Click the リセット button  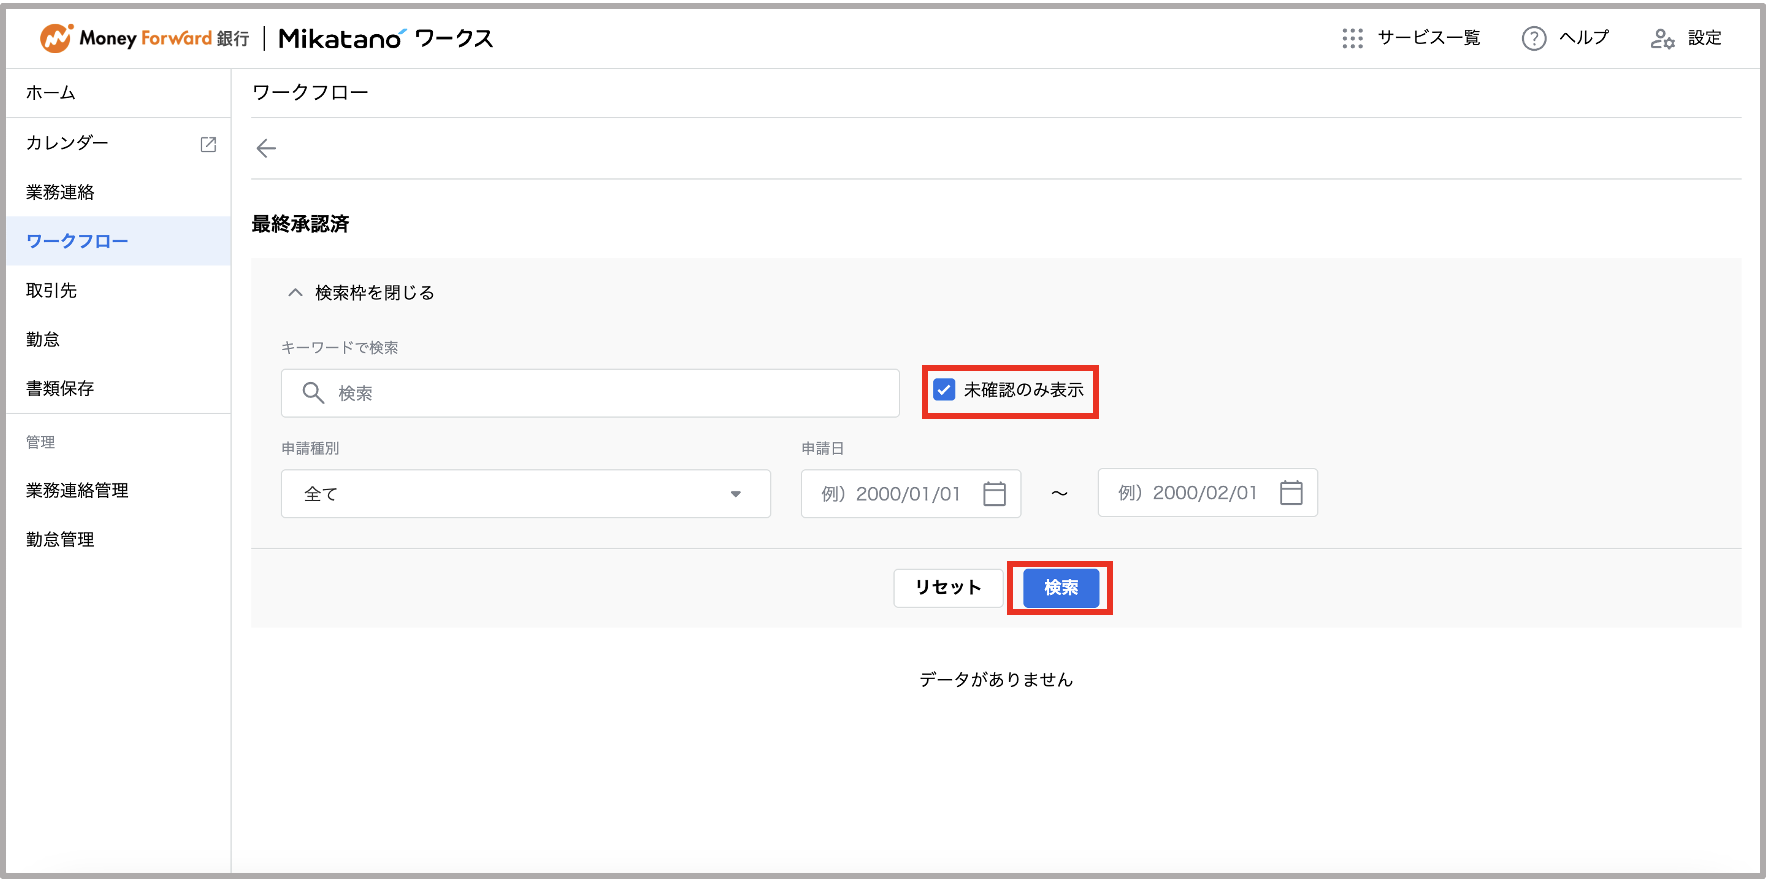(948, 587)
